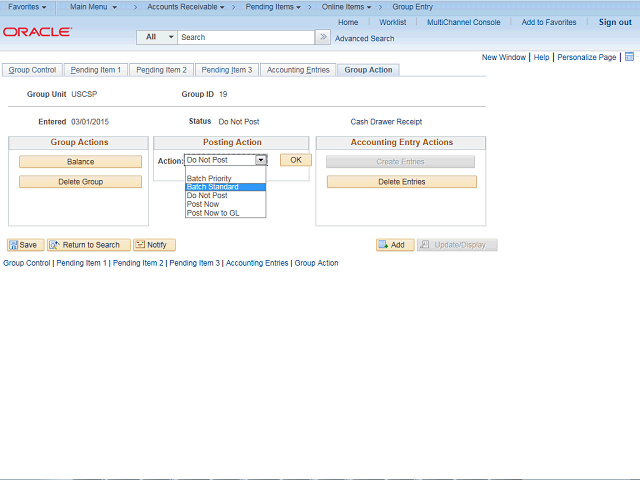Choose Post Now in Action list
The height and width of the screenshot is (480, 640).
[x=225, y=204]
